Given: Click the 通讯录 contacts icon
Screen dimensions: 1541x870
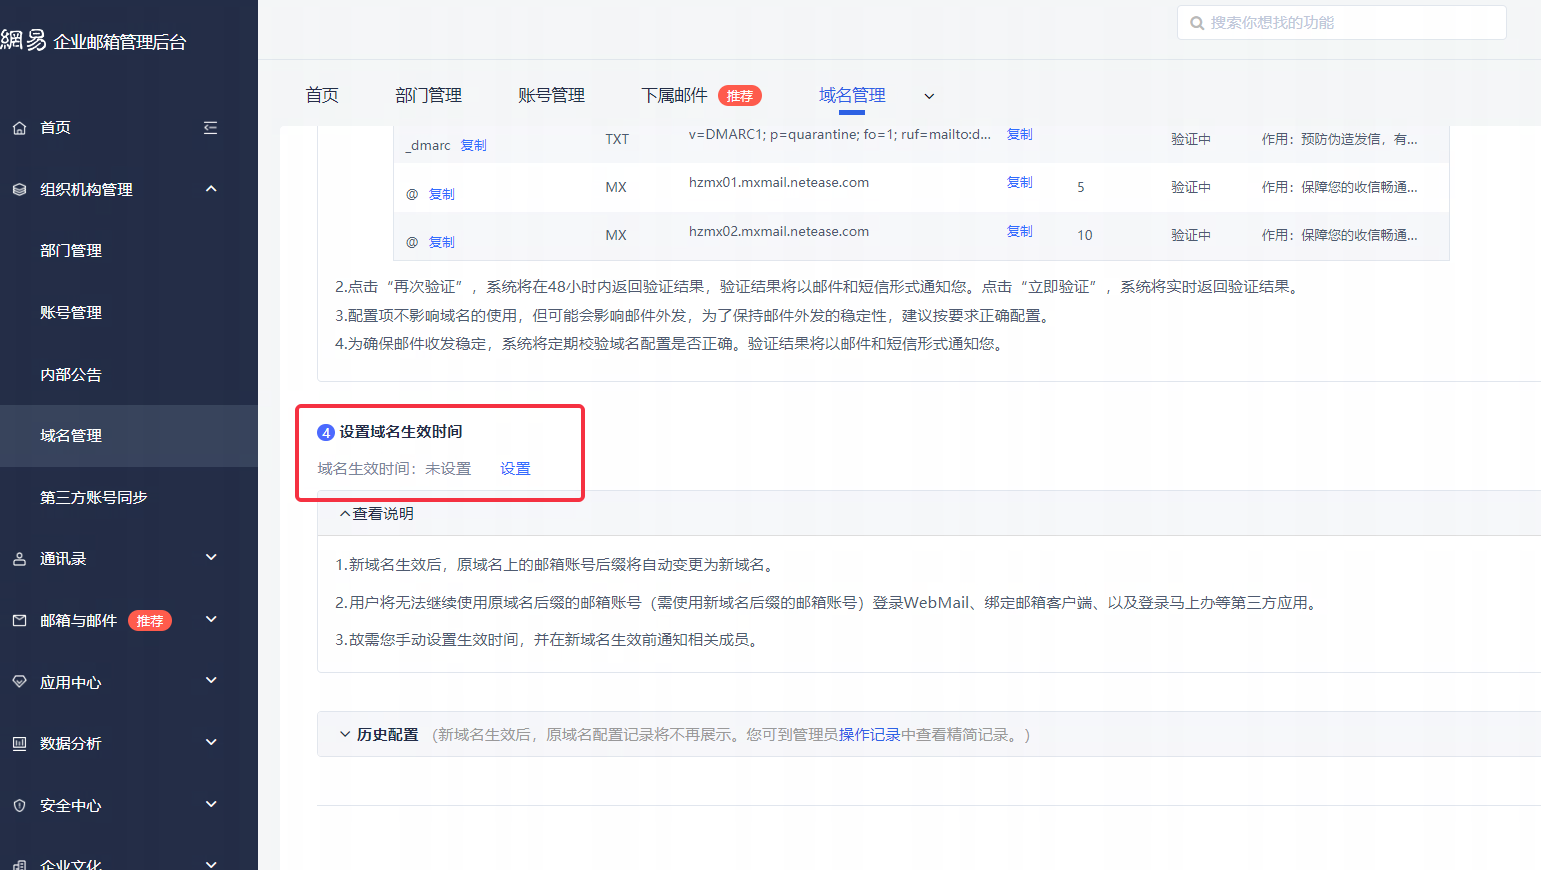Looking at the screenshot, I should coord(19,559).
